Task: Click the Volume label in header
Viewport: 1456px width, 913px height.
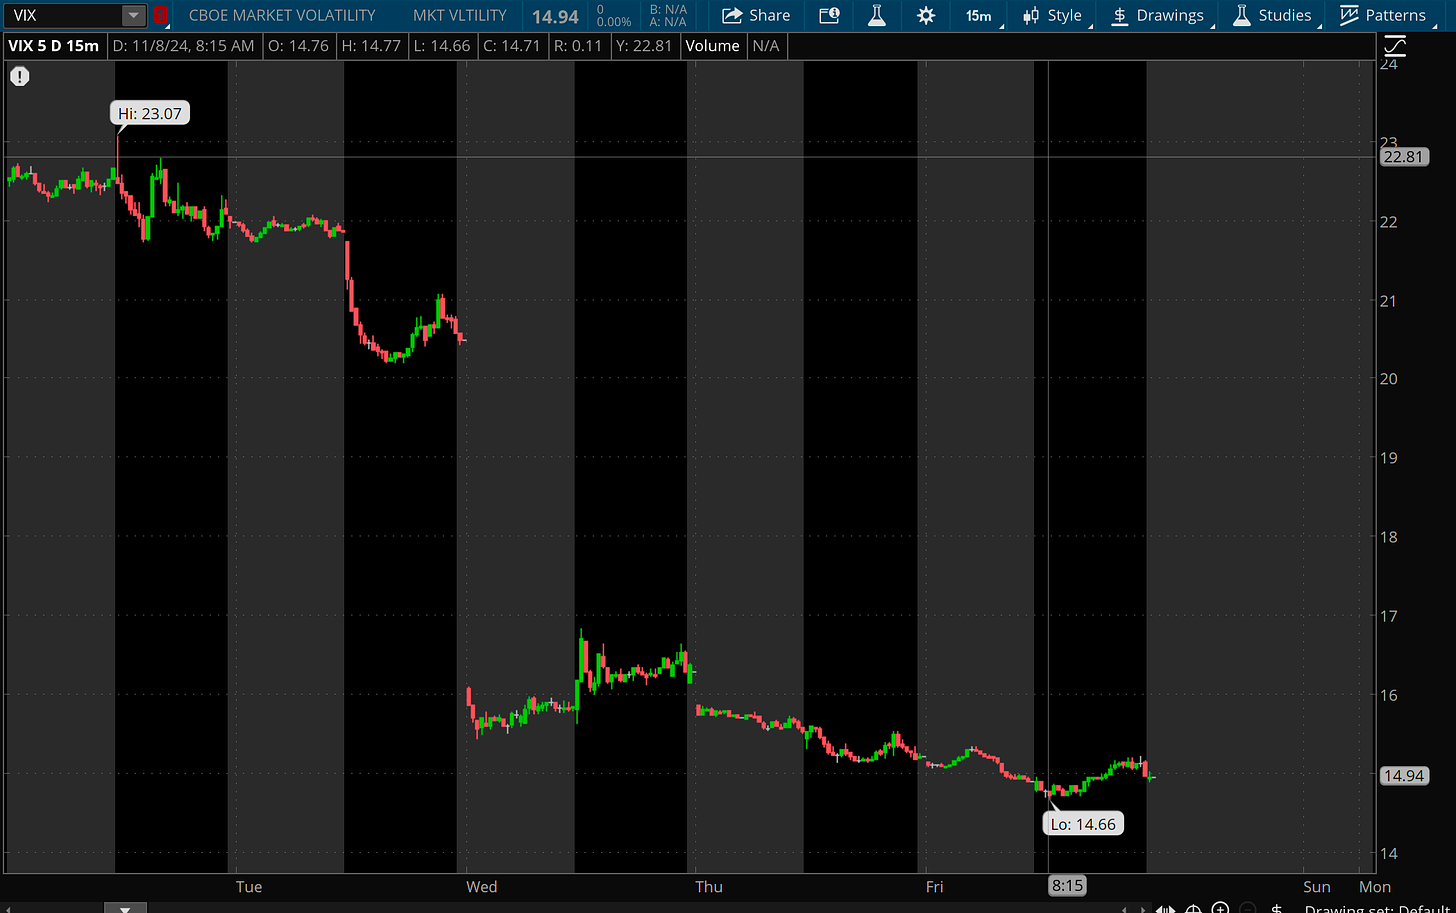Action: (712, 46)
